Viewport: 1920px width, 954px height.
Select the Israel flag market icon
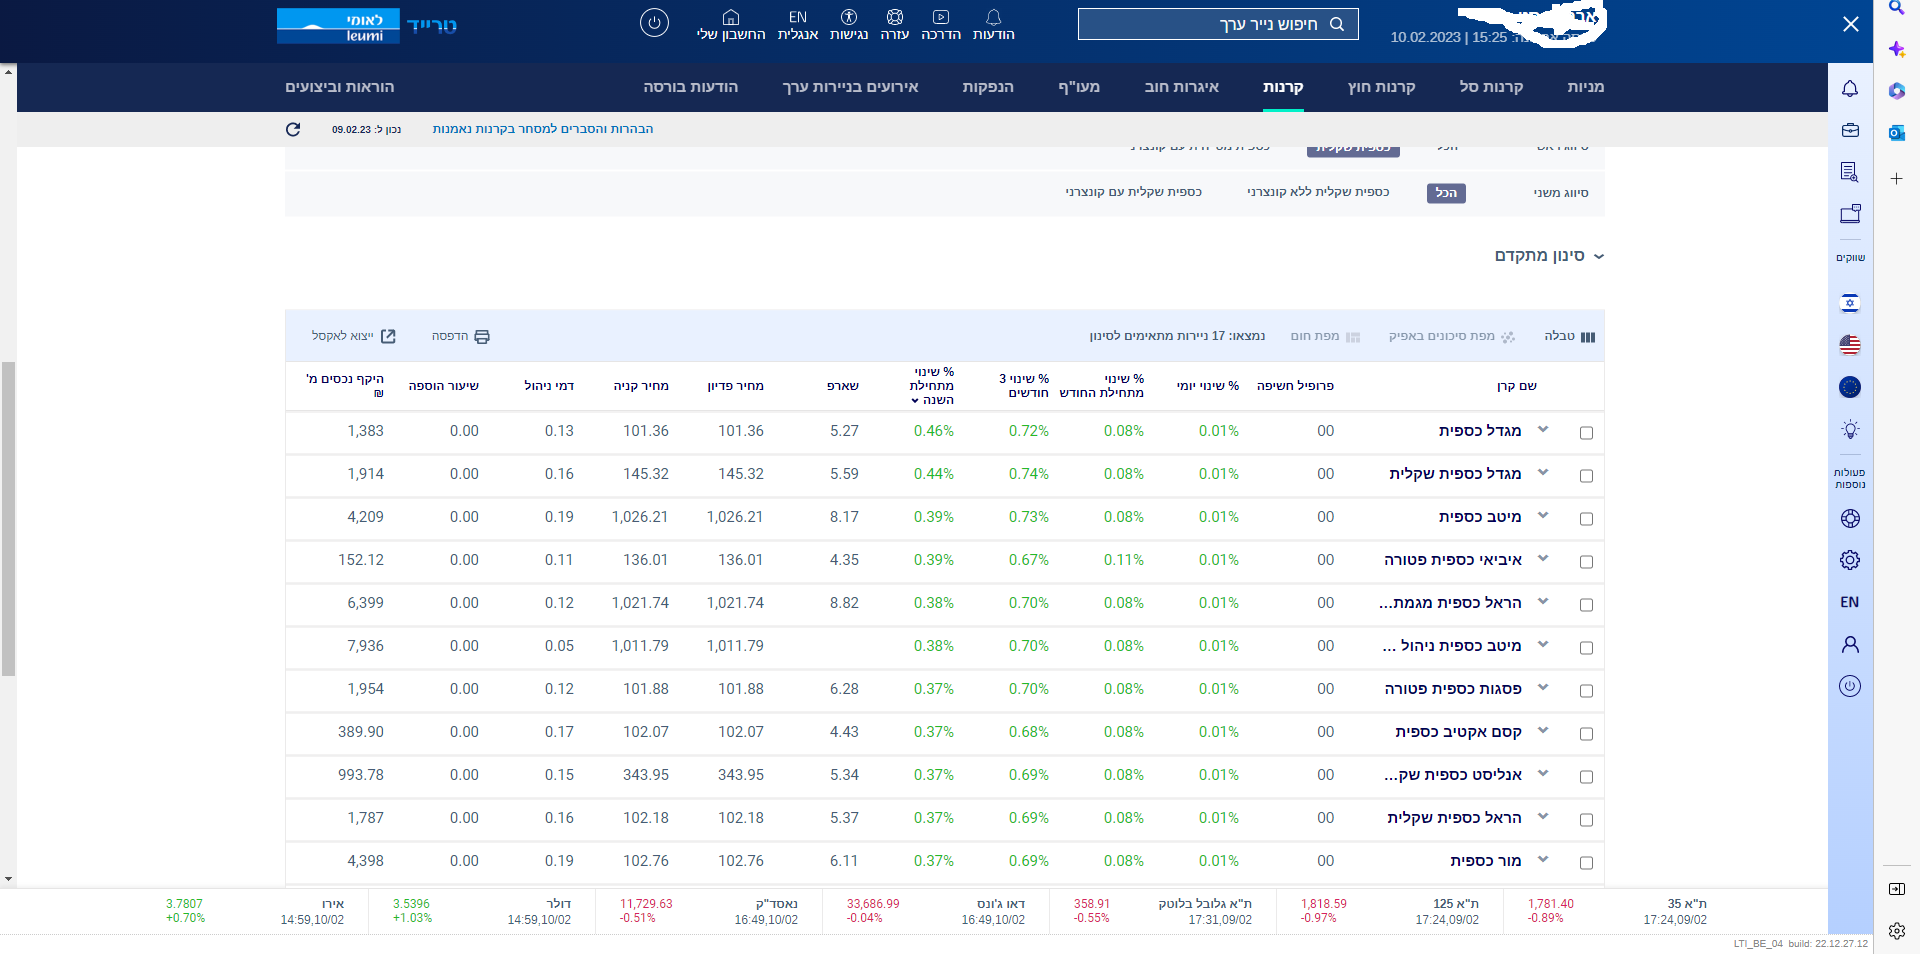pos(1850,302)
